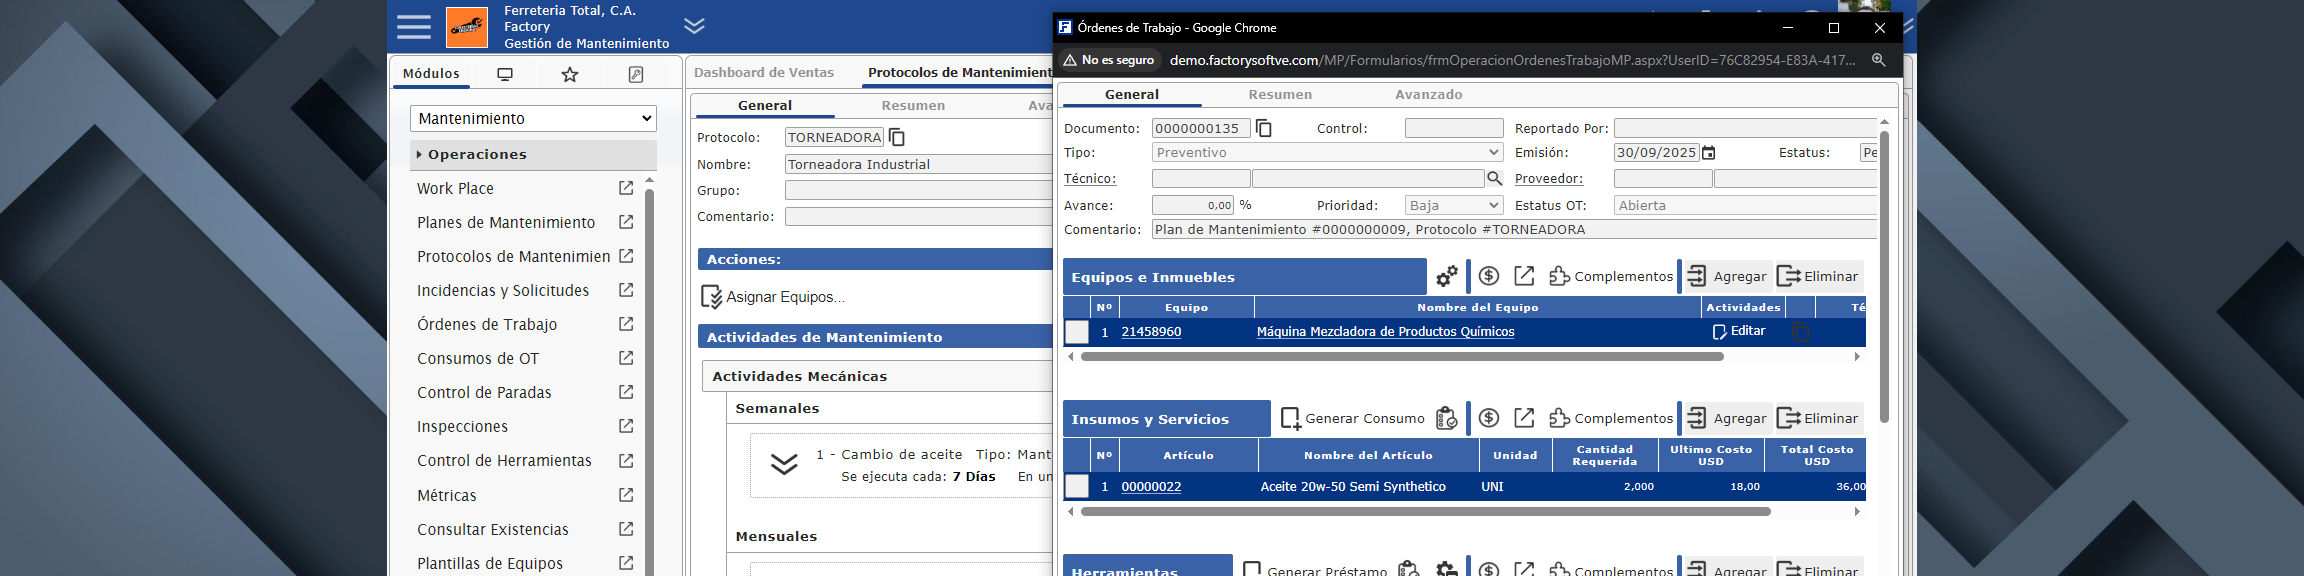Check the row checkbox for article 00000022
Screen dimensions: 2304x576
[x=1077, y=487]
